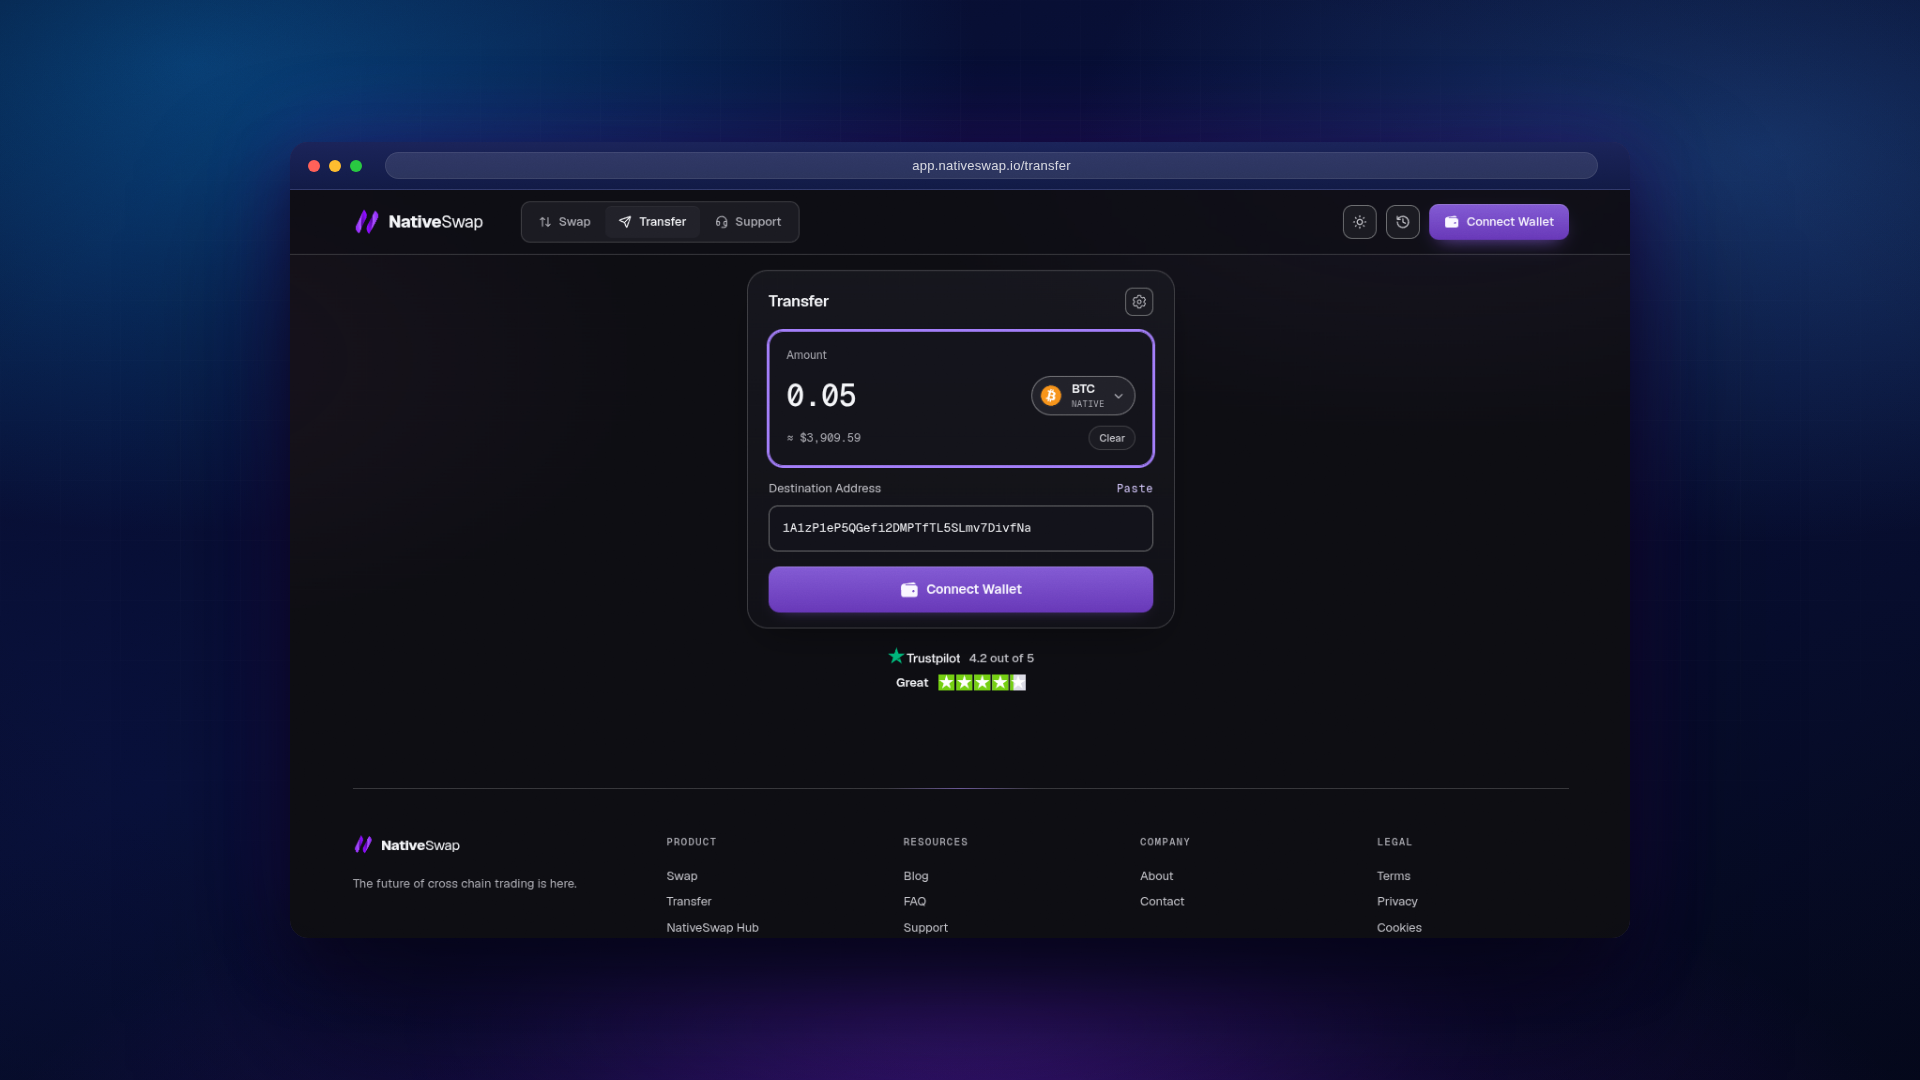Select the Transfer tab
Image resolution: width=1920 pixels, height=1080 pixels.
[x=652, y=222]
